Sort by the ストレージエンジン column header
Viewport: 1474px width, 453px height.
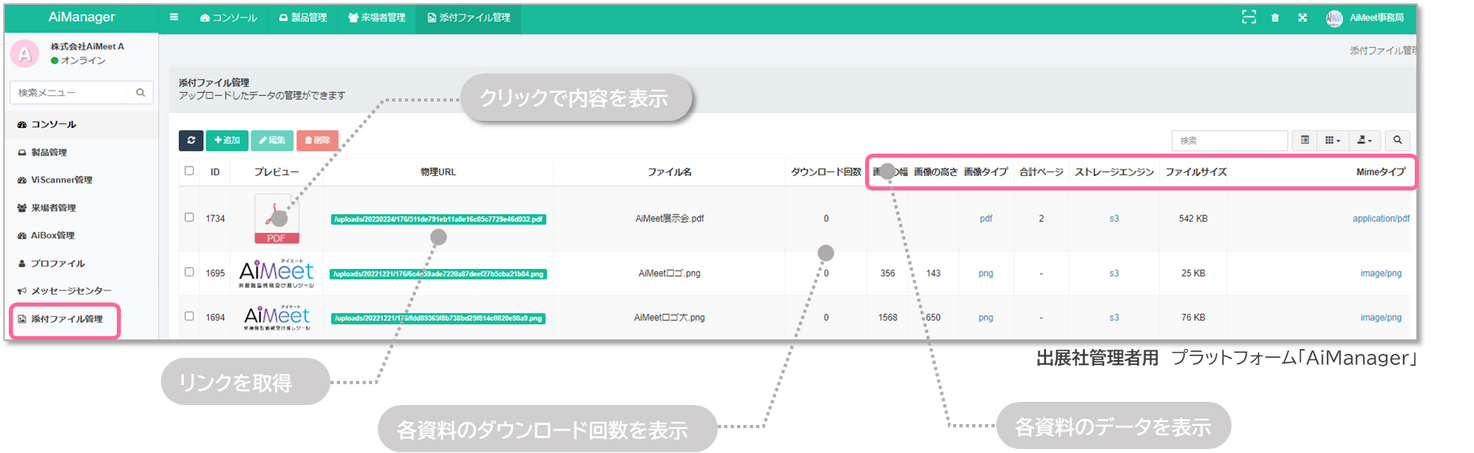click(x=1115, y=172)
